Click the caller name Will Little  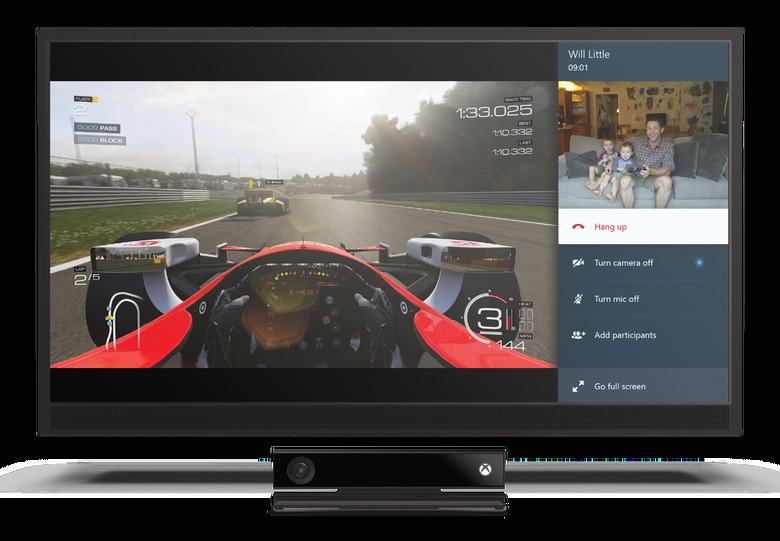[589, 54]
